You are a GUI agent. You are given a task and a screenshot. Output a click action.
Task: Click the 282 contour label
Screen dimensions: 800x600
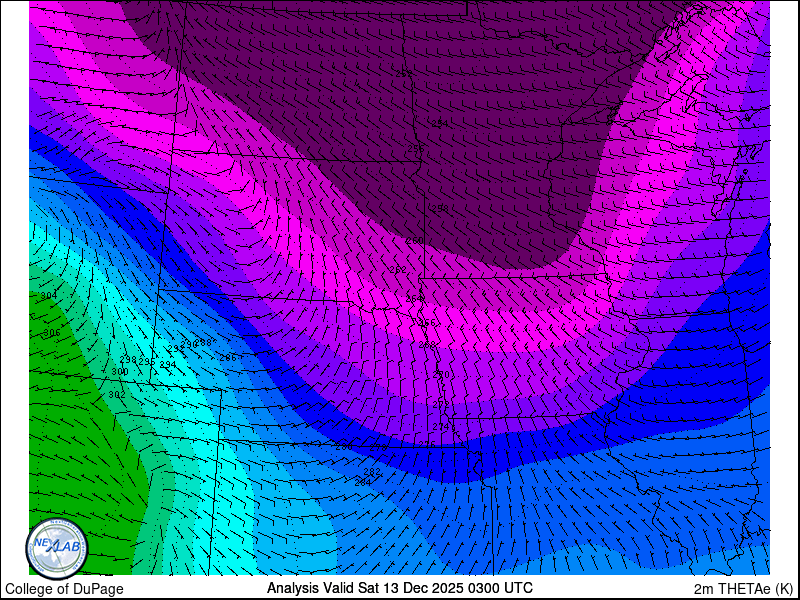coord(372,472)
